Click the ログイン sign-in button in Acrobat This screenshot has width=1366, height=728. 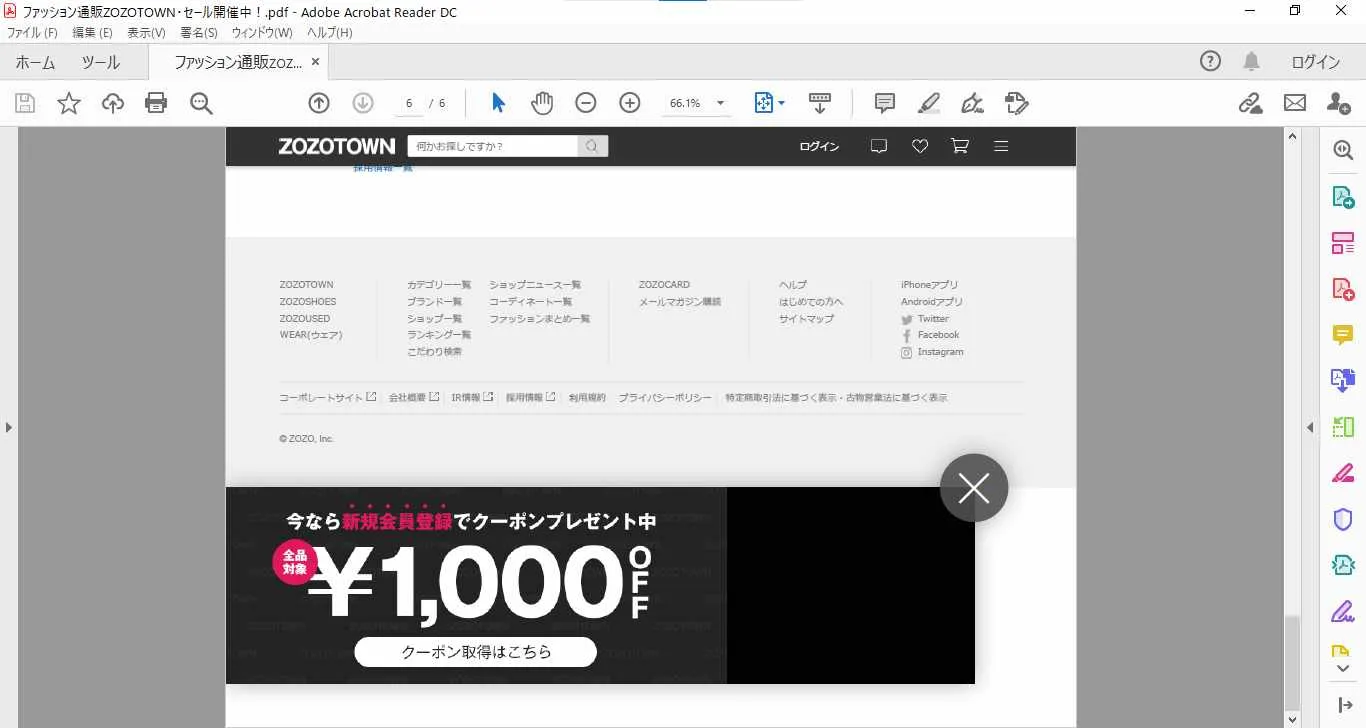tap(1315, 62)
